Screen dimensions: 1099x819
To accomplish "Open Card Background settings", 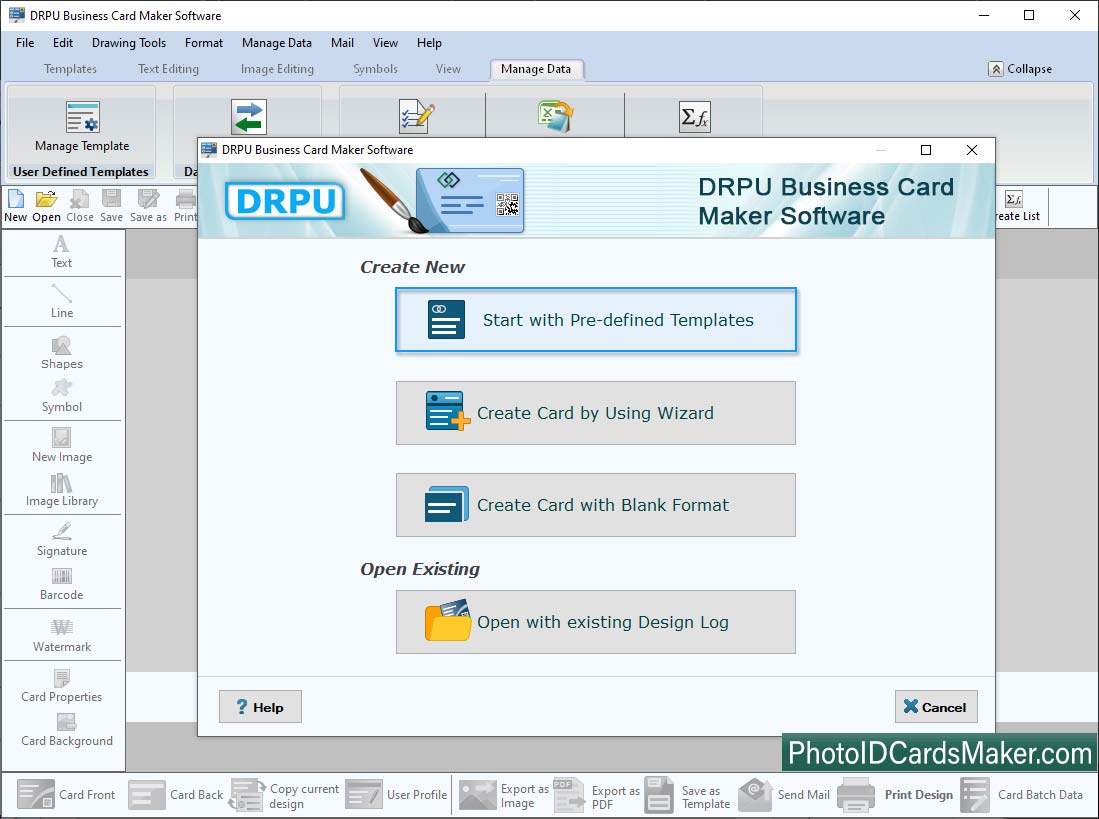I will tap(67, 730).
